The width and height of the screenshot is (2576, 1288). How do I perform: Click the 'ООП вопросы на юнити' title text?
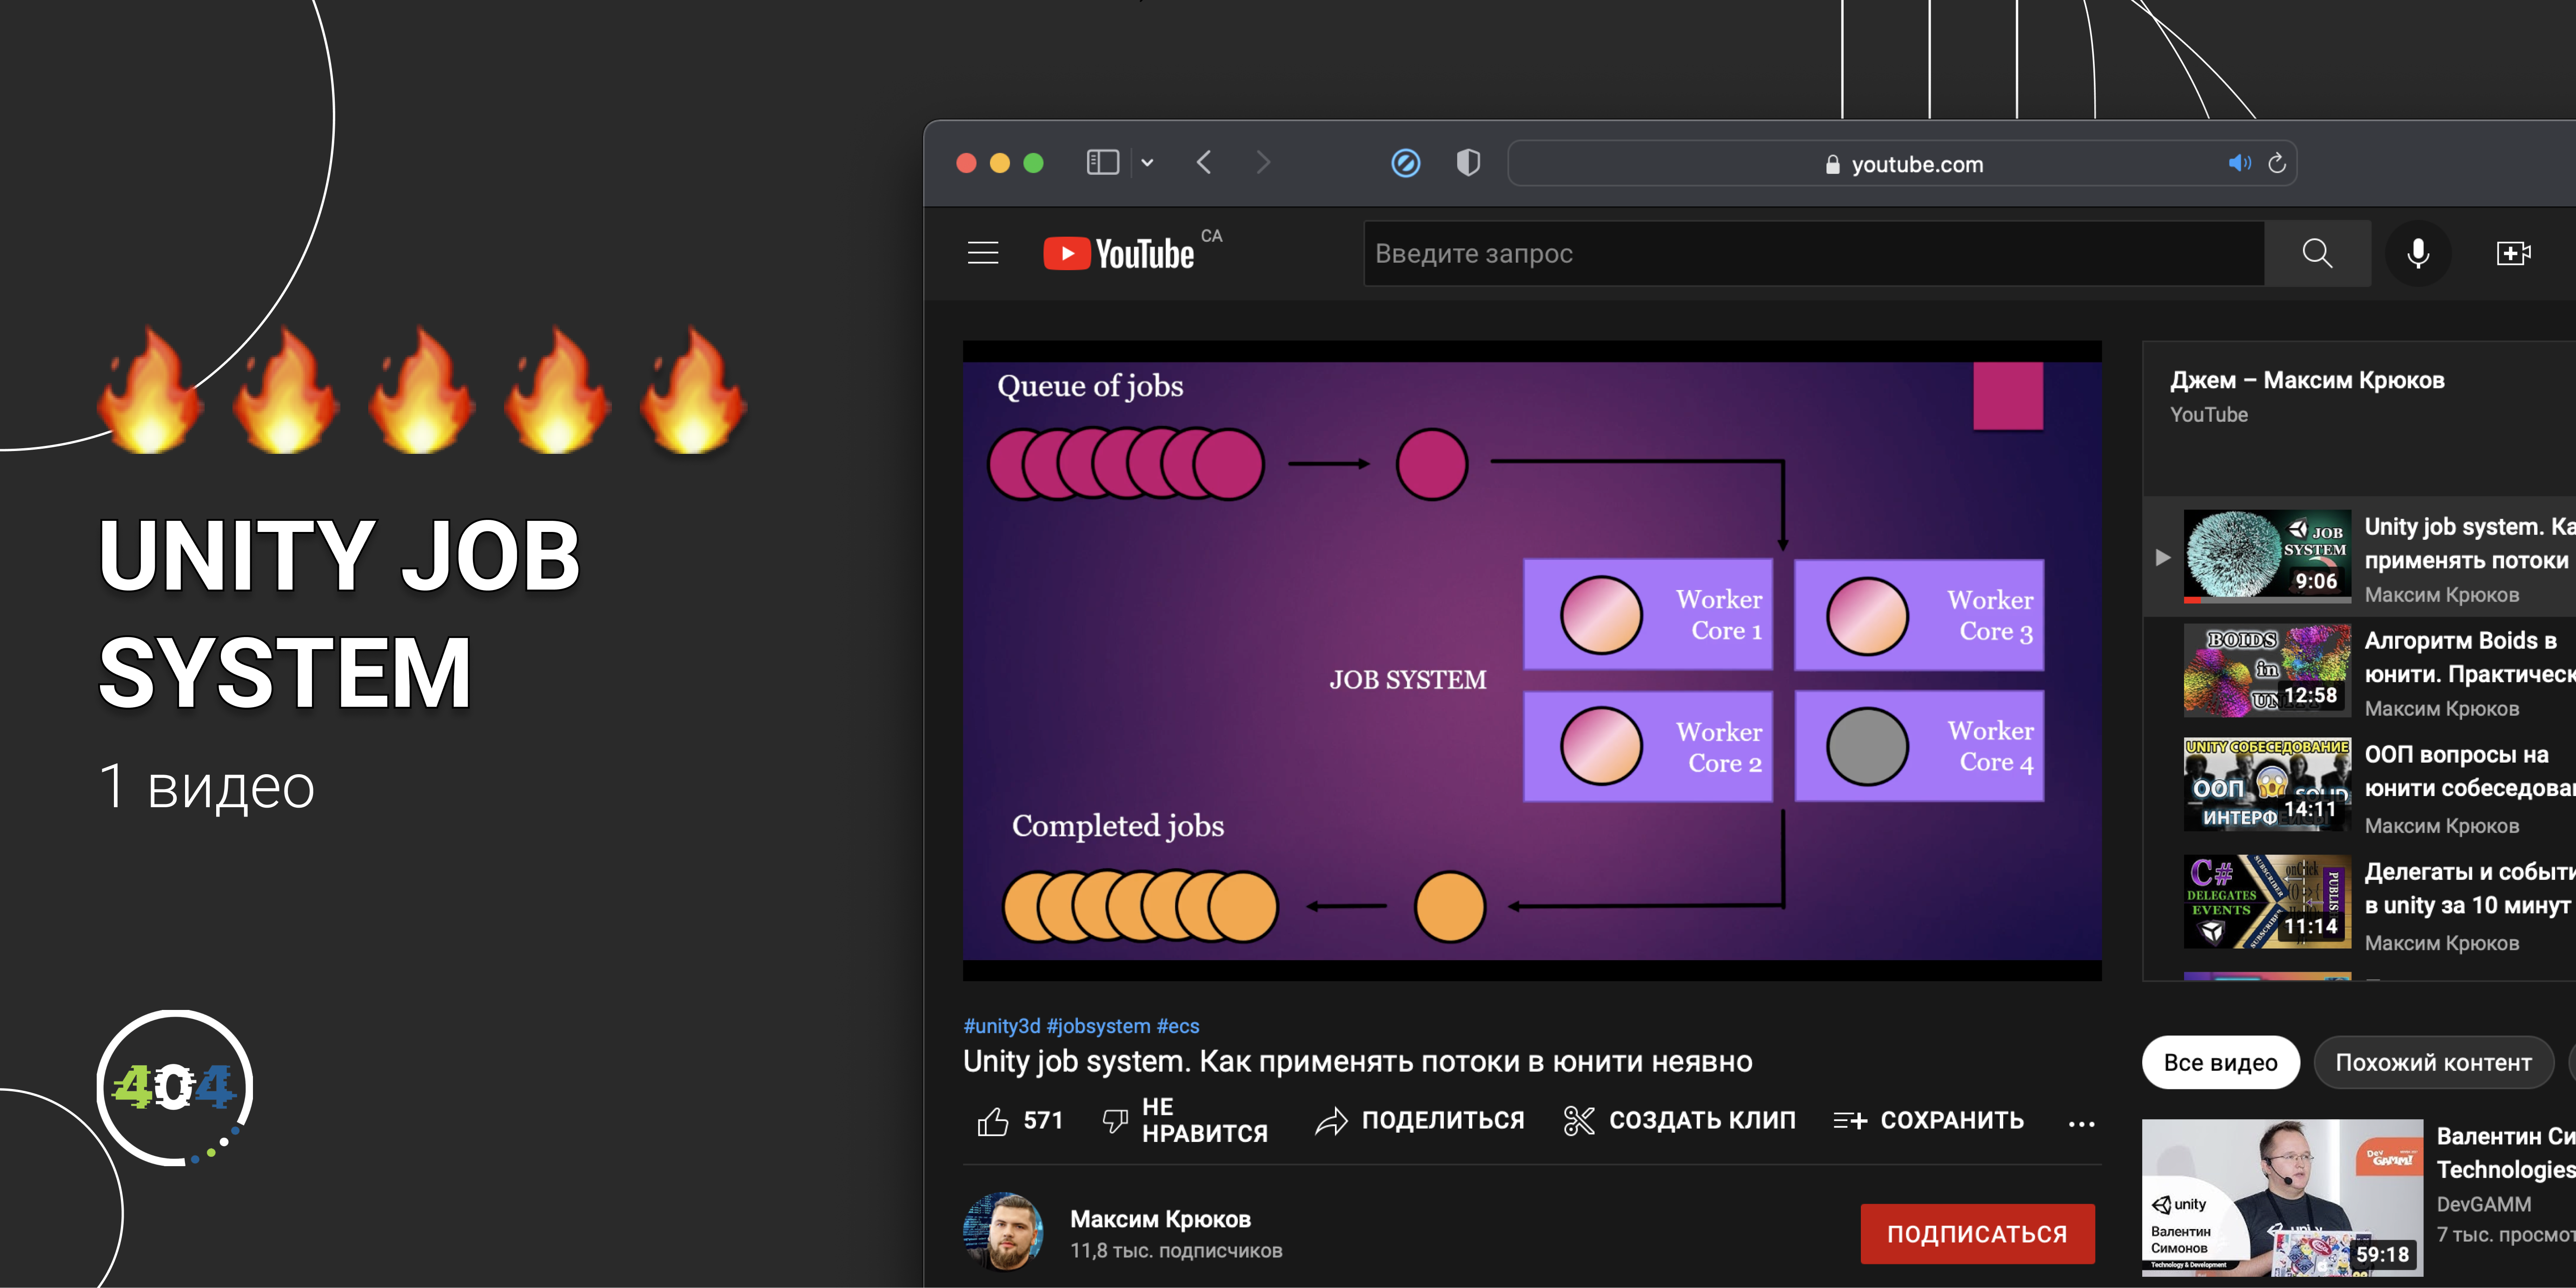[2470, 771]
